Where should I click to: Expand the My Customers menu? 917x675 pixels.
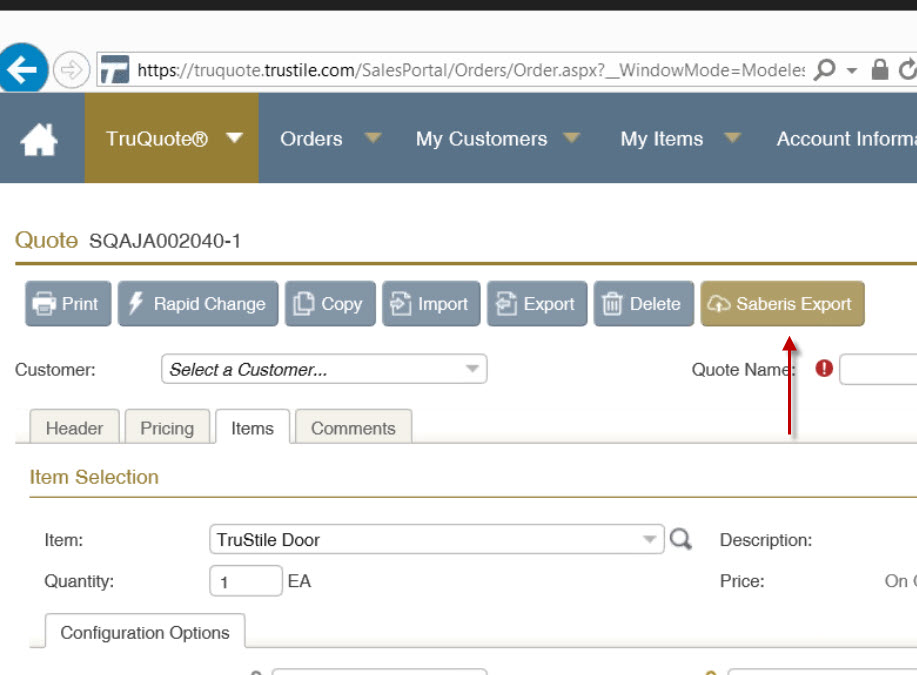point(497,139)
